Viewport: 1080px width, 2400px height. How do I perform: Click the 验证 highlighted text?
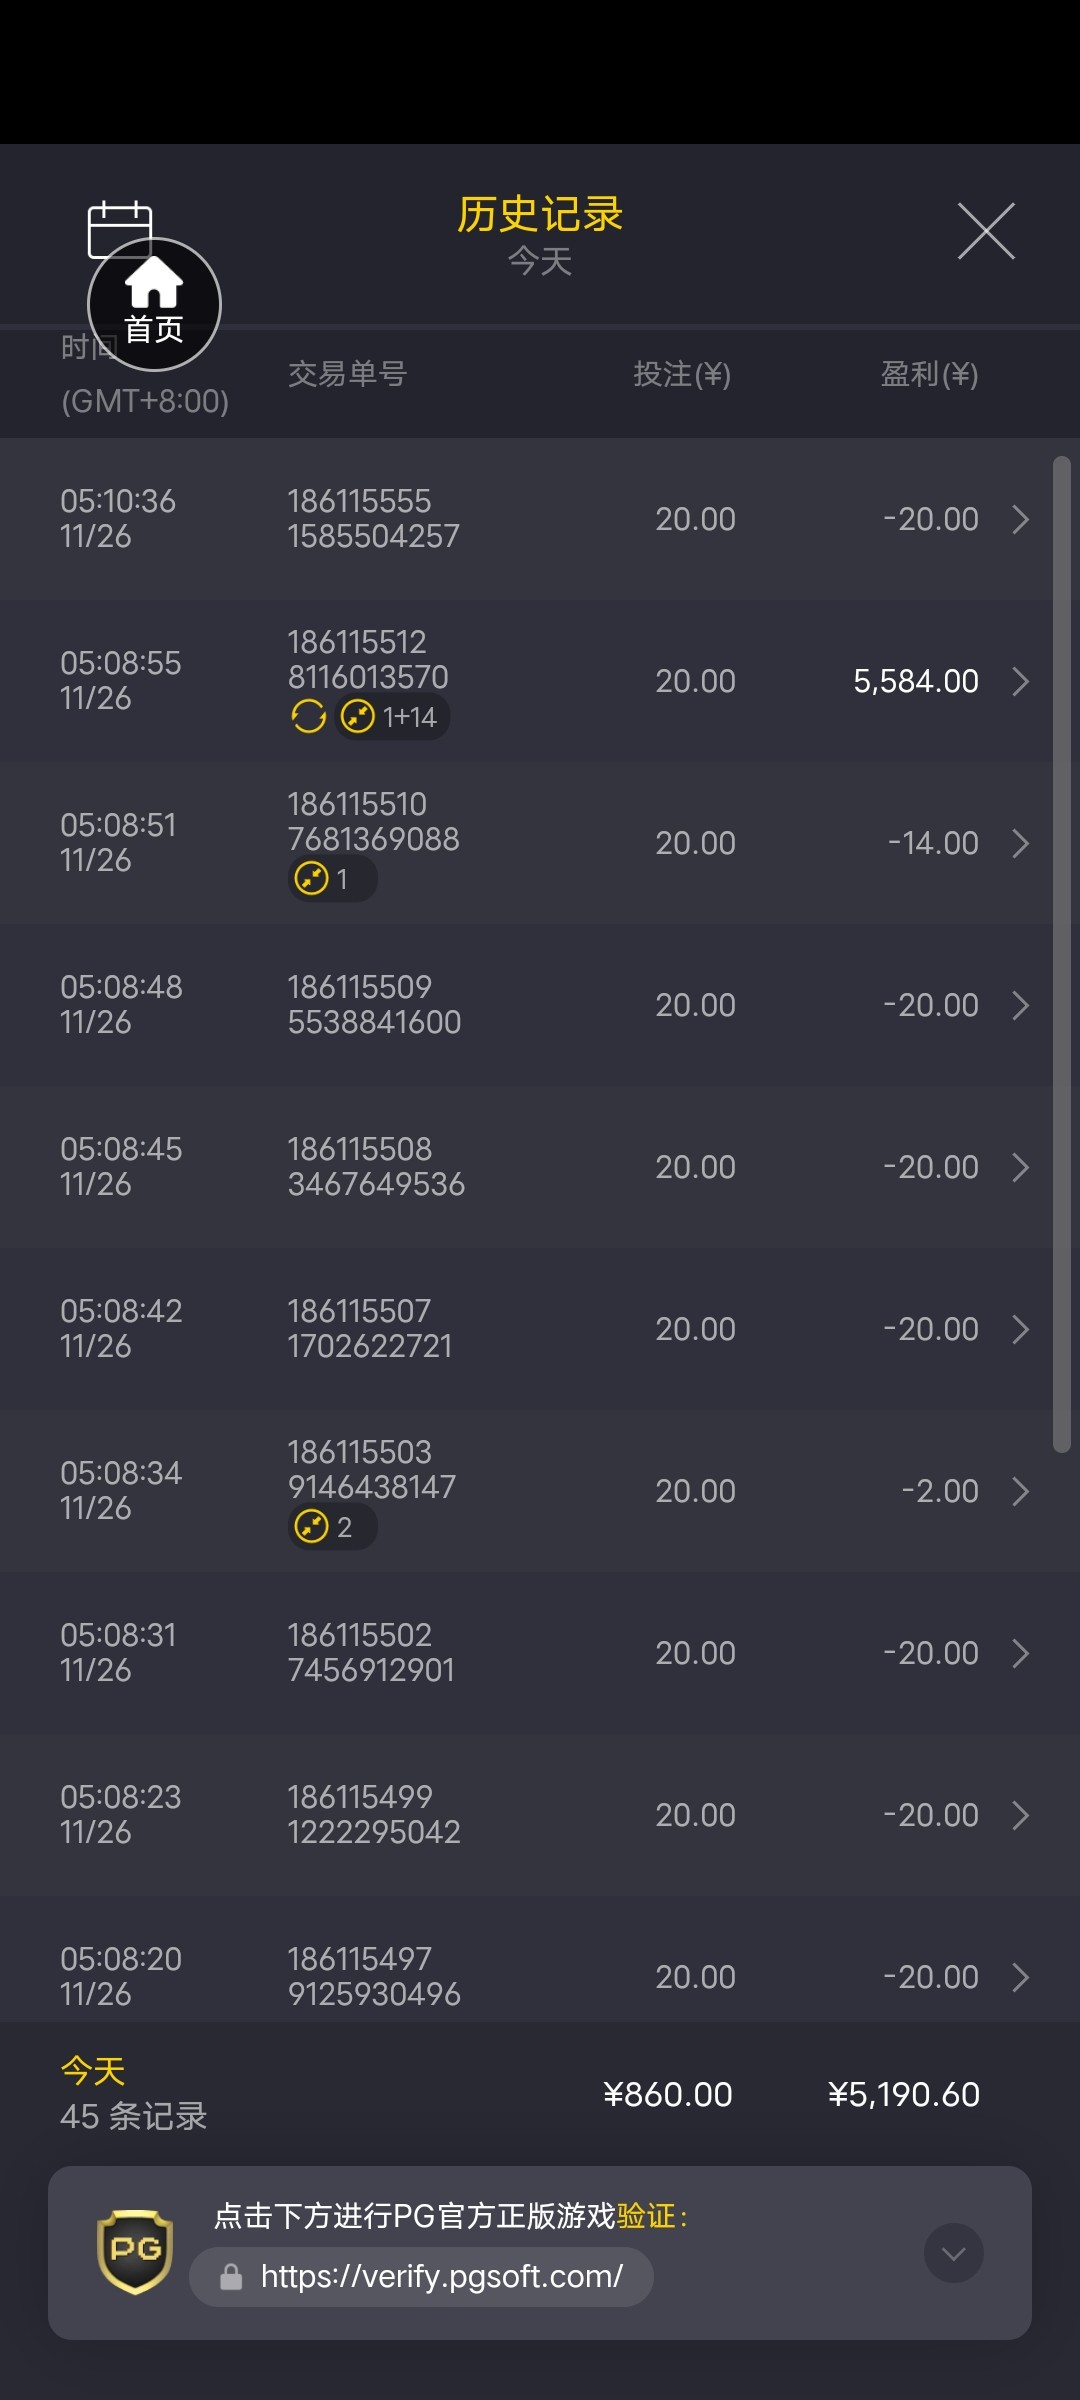point(646,2217)
